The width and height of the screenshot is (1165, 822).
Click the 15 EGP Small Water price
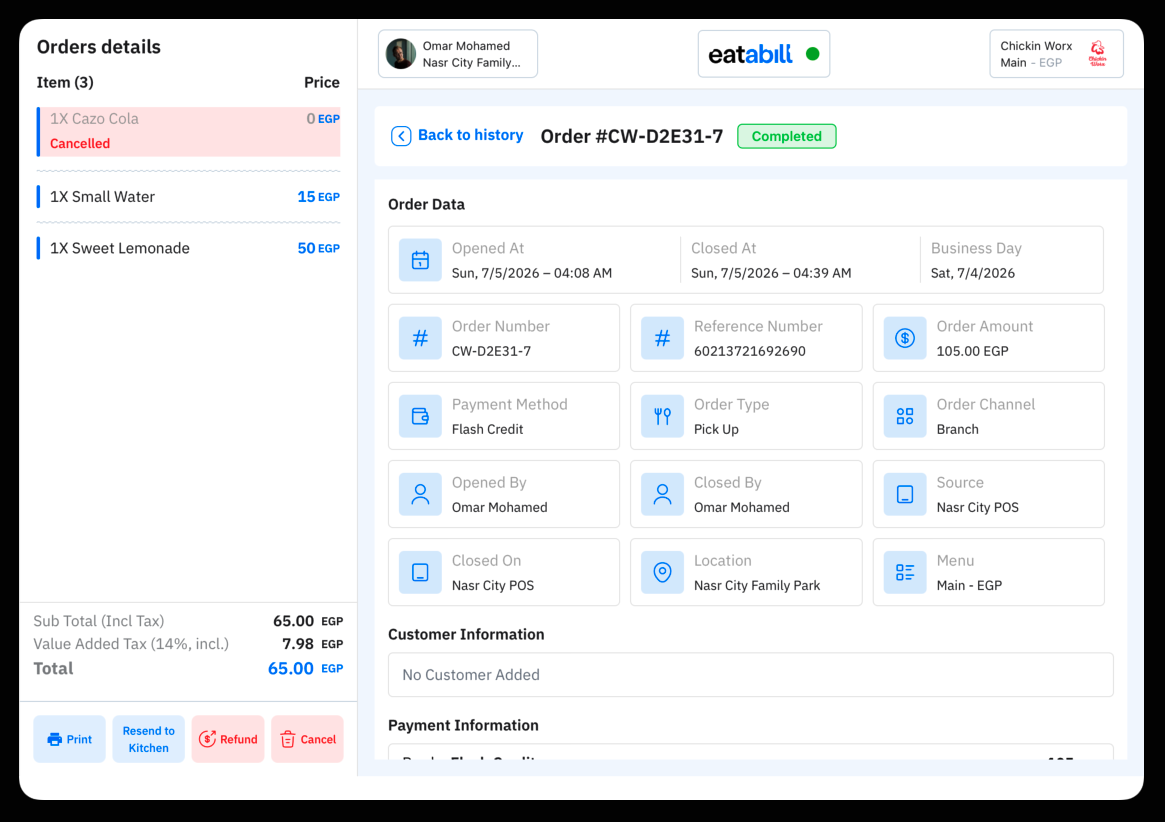319,197
